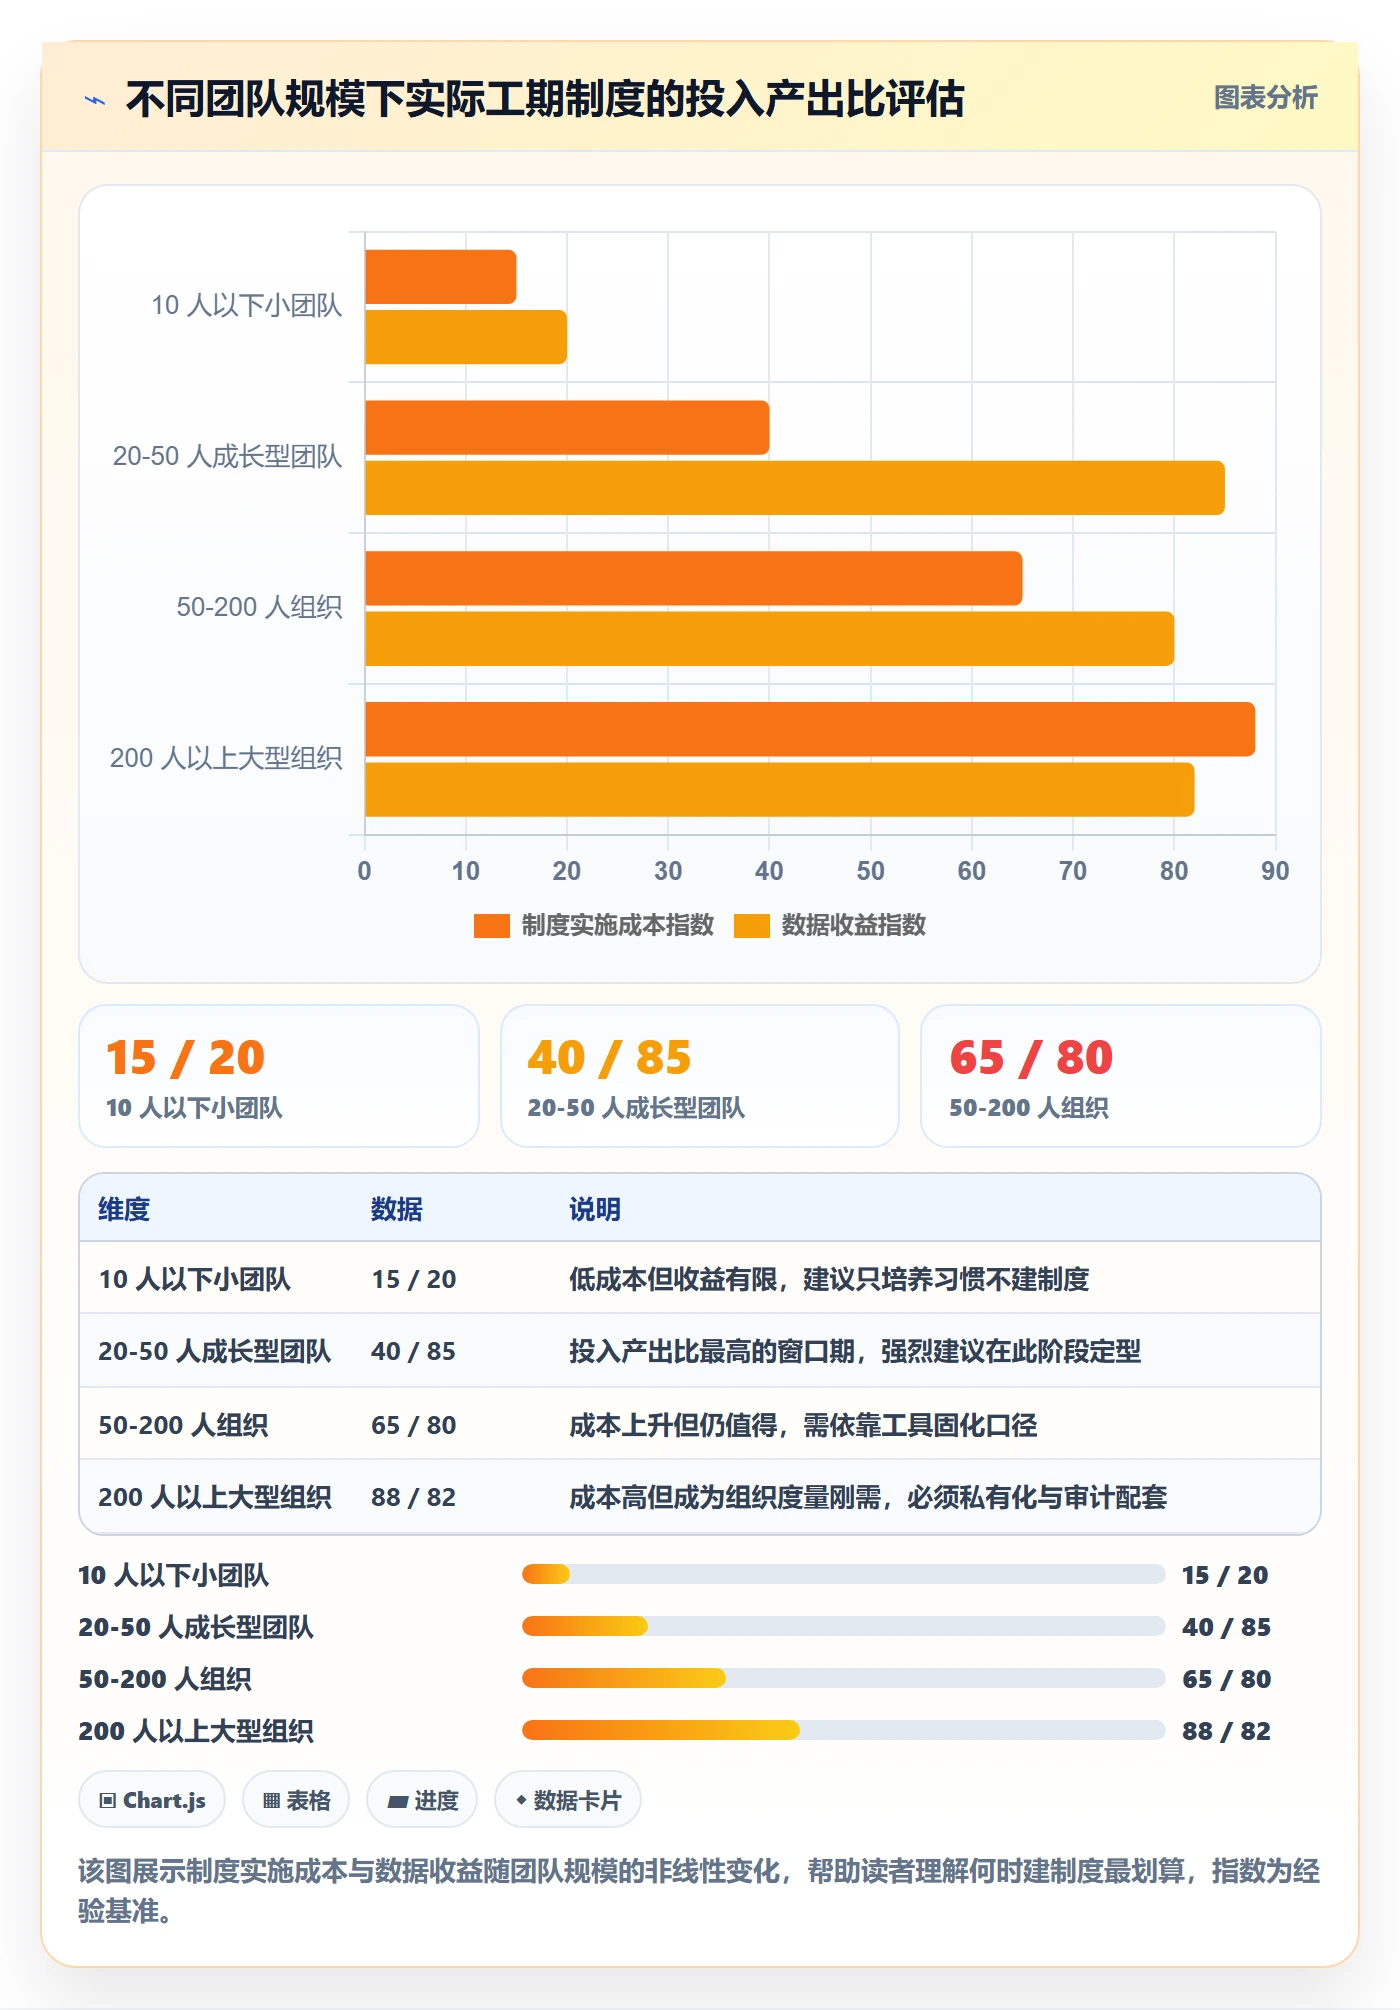Click the 65 / 80 data card
1400x2010 pixels.
point(1121,1076)
